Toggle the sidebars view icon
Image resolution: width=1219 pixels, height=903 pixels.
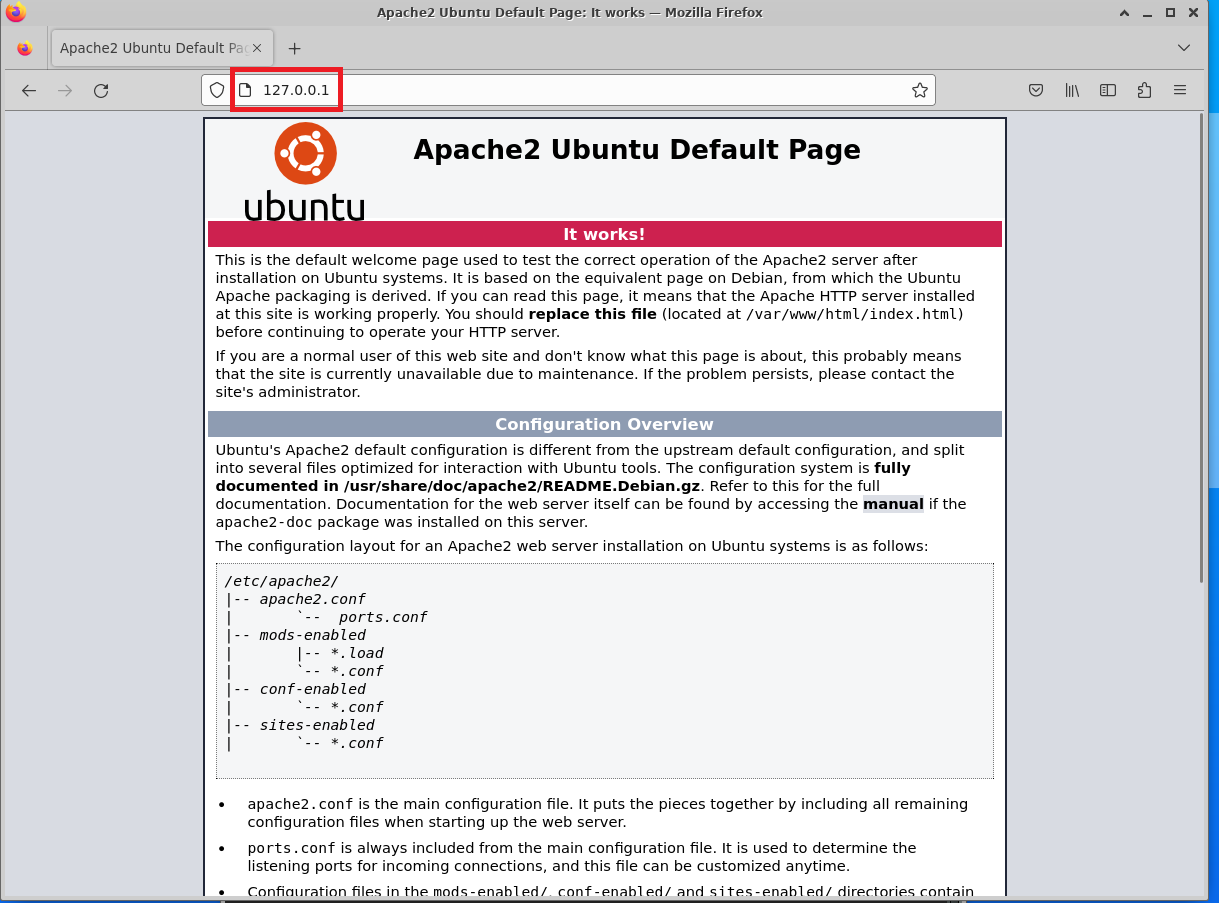point(1108,90)
